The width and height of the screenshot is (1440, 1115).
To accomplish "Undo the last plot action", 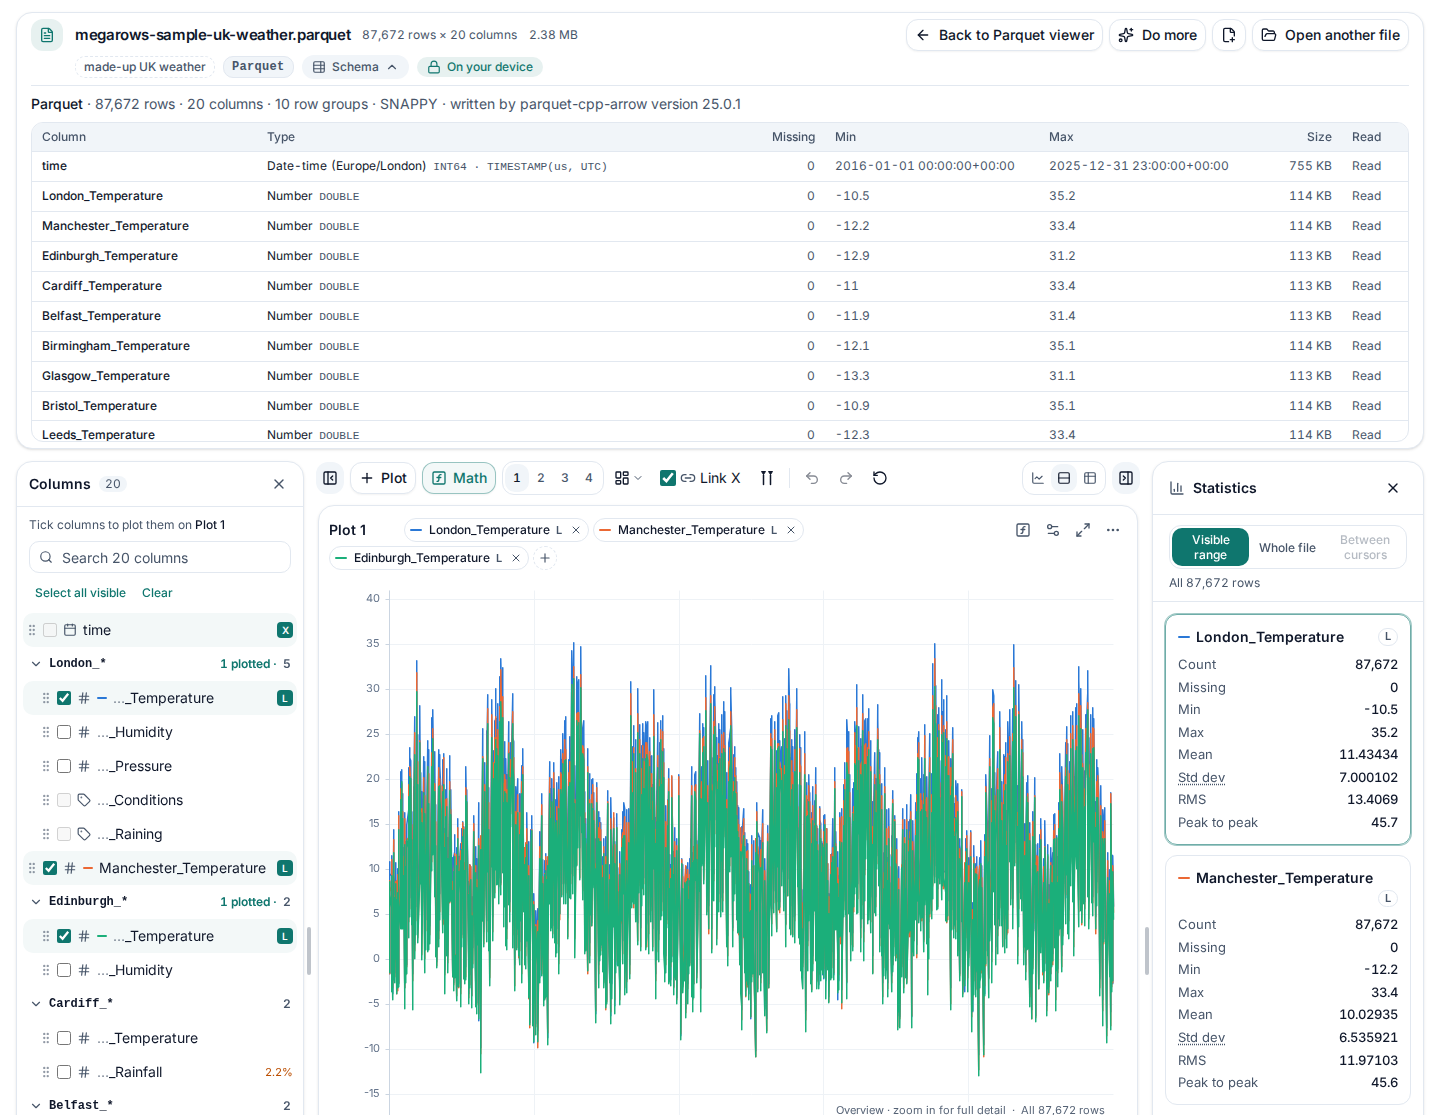I will (812, 478).
